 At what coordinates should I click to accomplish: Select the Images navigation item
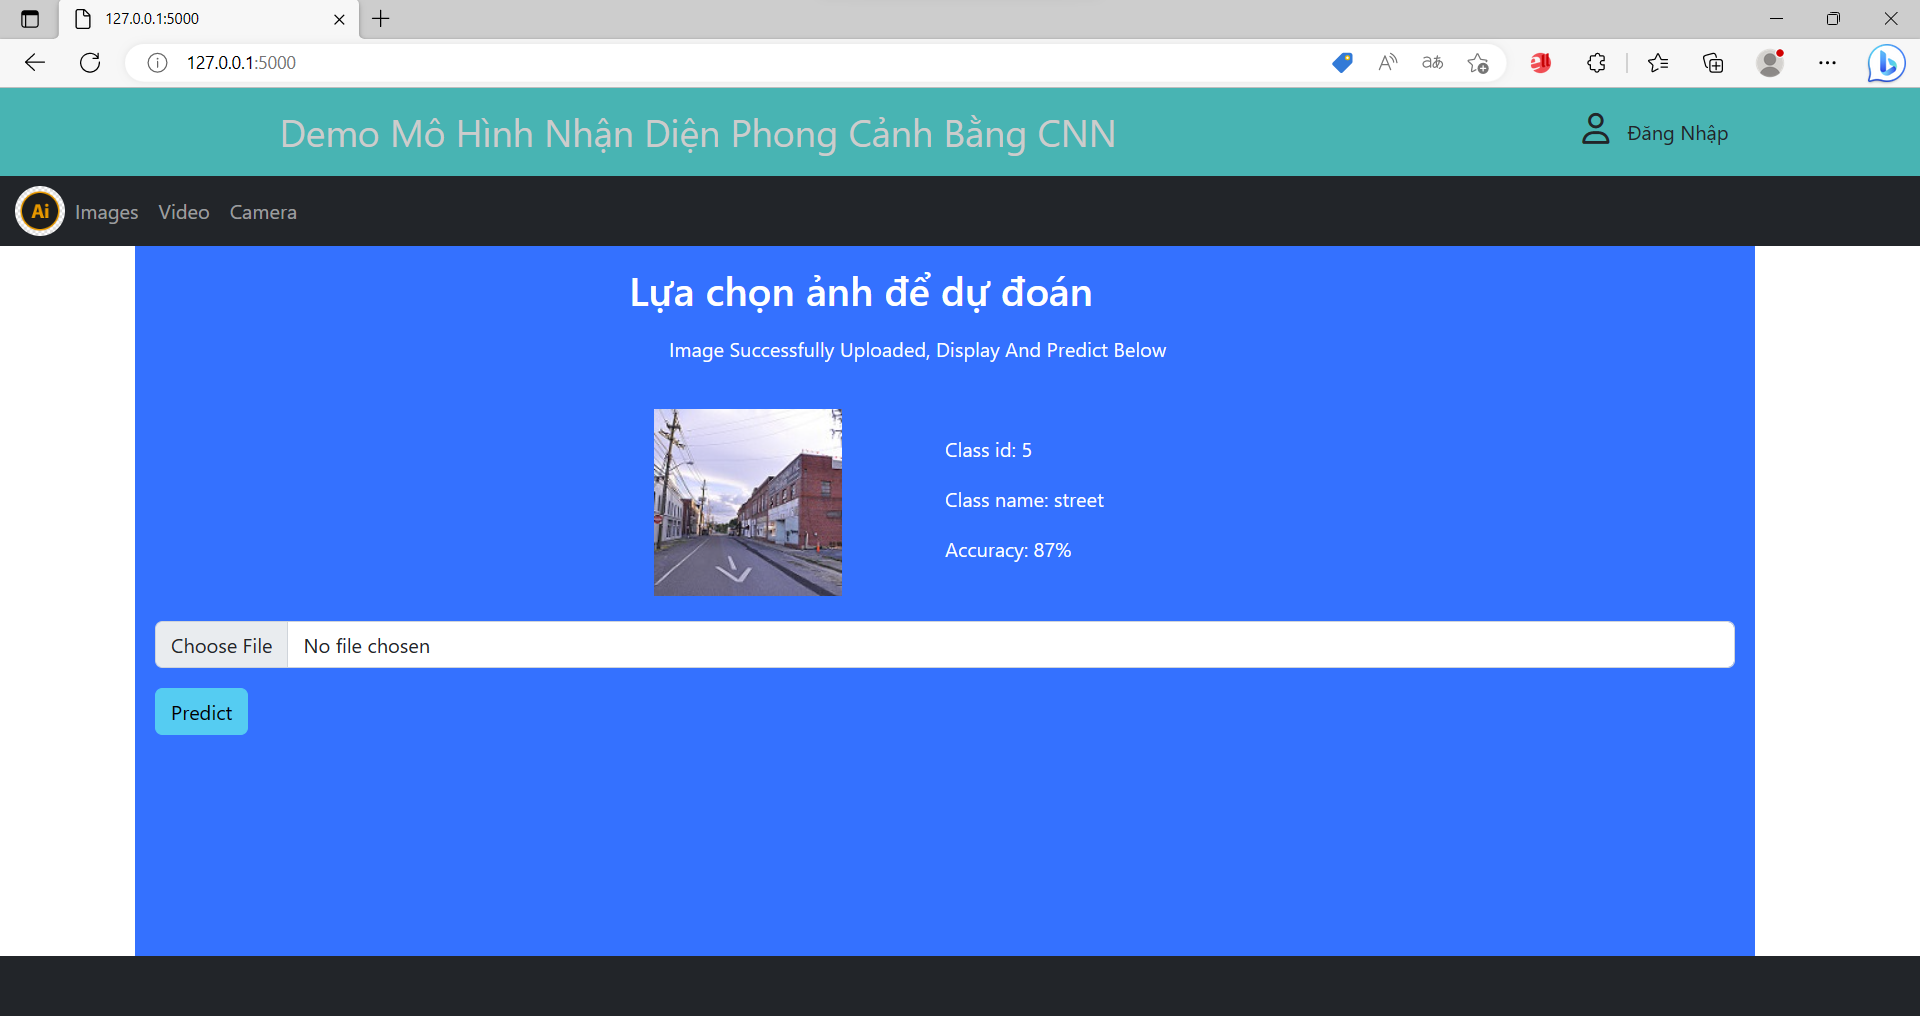point(106,211)
